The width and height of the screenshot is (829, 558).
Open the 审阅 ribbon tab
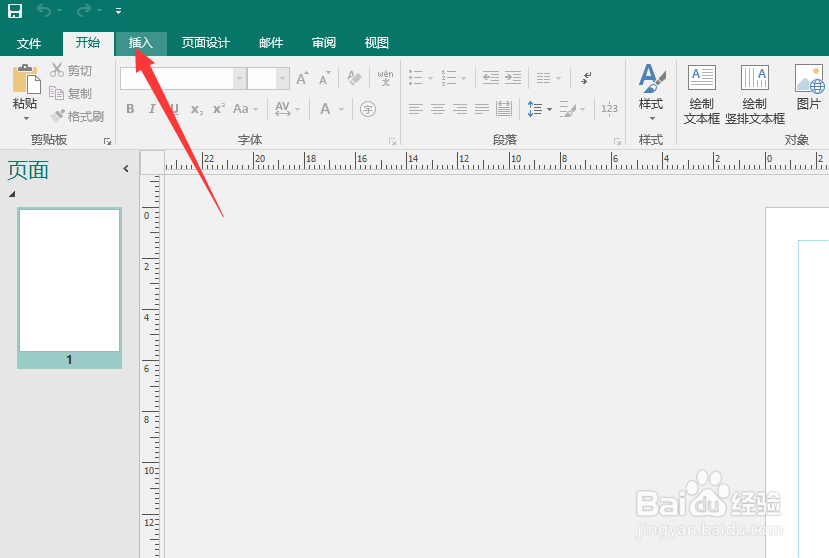(x=324, y=43)
